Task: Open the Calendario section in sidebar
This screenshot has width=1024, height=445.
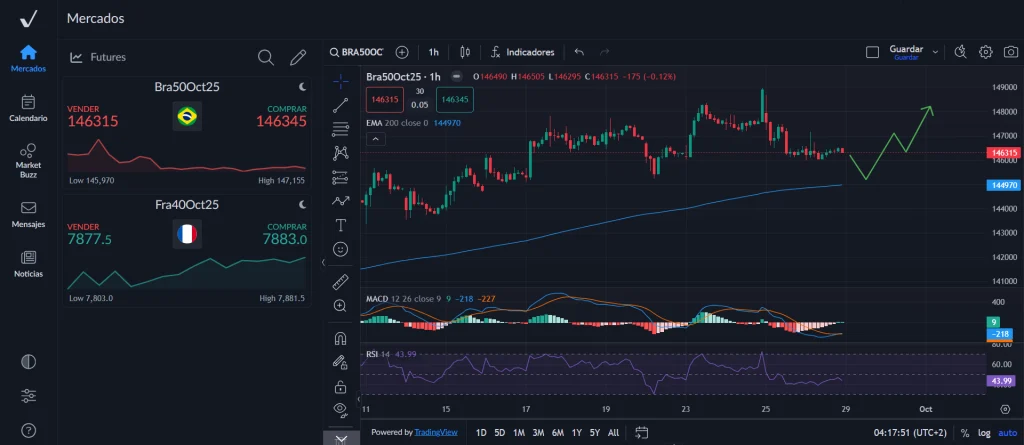Action: pyautogui.click(x=28, y=107)
